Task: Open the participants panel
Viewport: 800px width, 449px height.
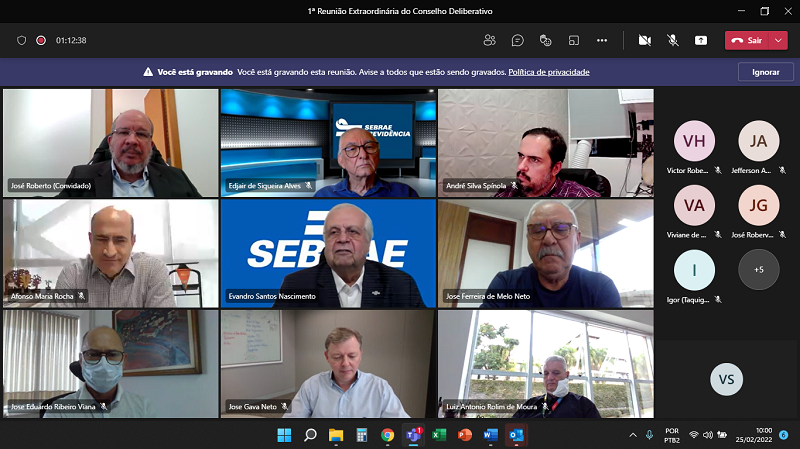Action: [x=489, y=40]
